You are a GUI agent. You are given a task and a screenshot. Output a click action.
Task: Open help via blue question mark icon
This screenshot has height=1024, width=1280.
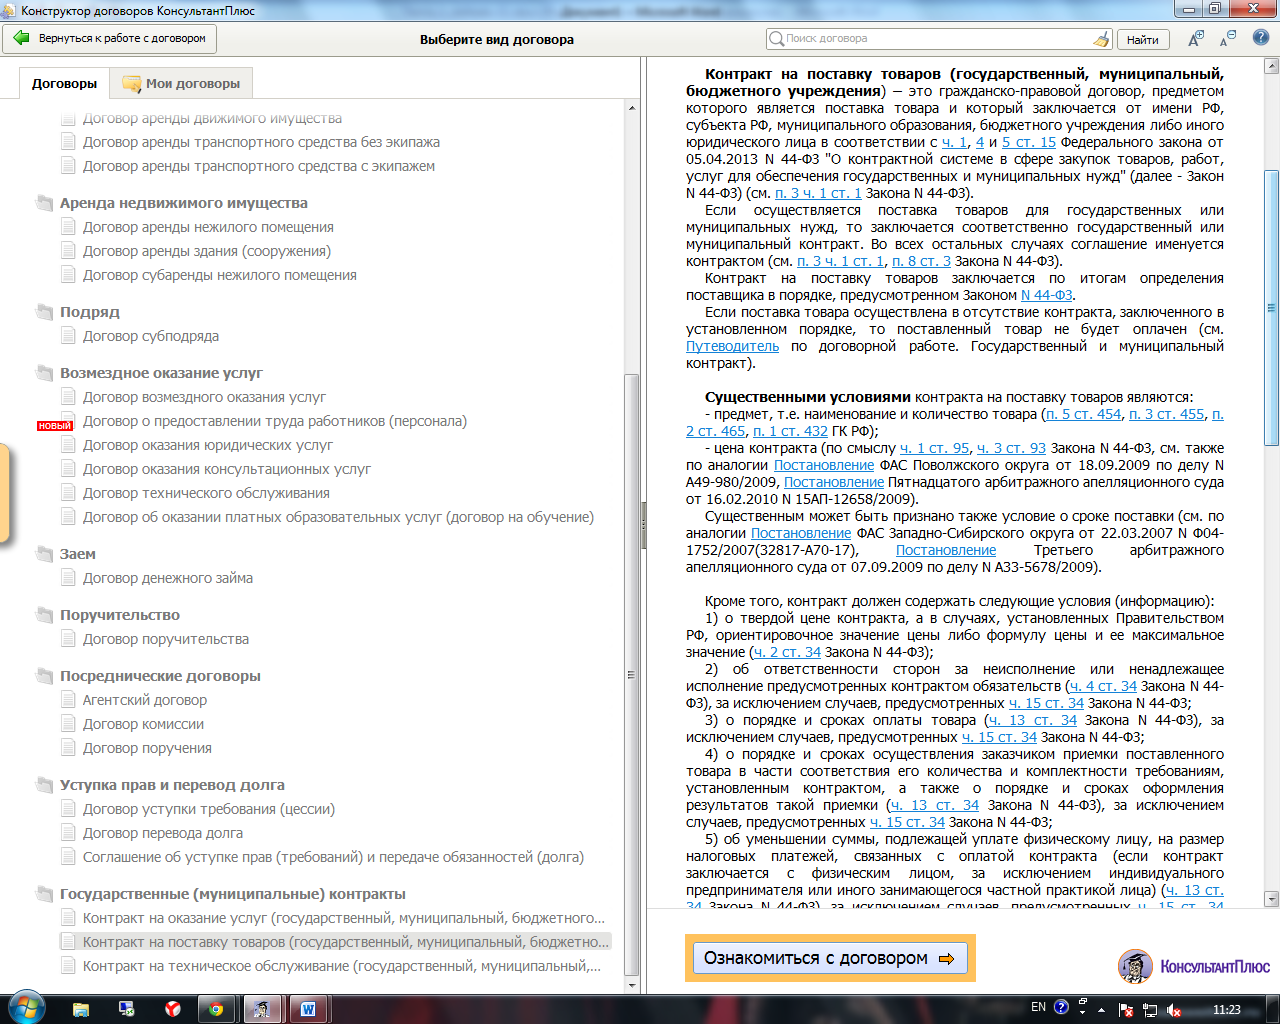[1261, 39]
